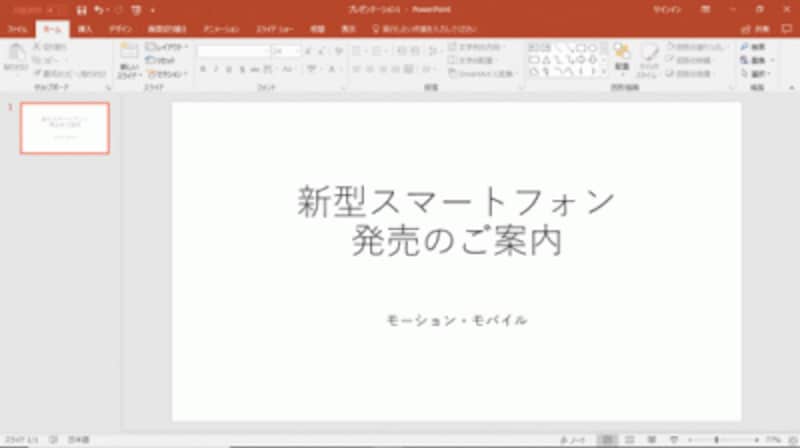Image resolution: width=800 pixels, height=448 pixels.
Task: Click the line spacing icon
Action: coord(434,52)
